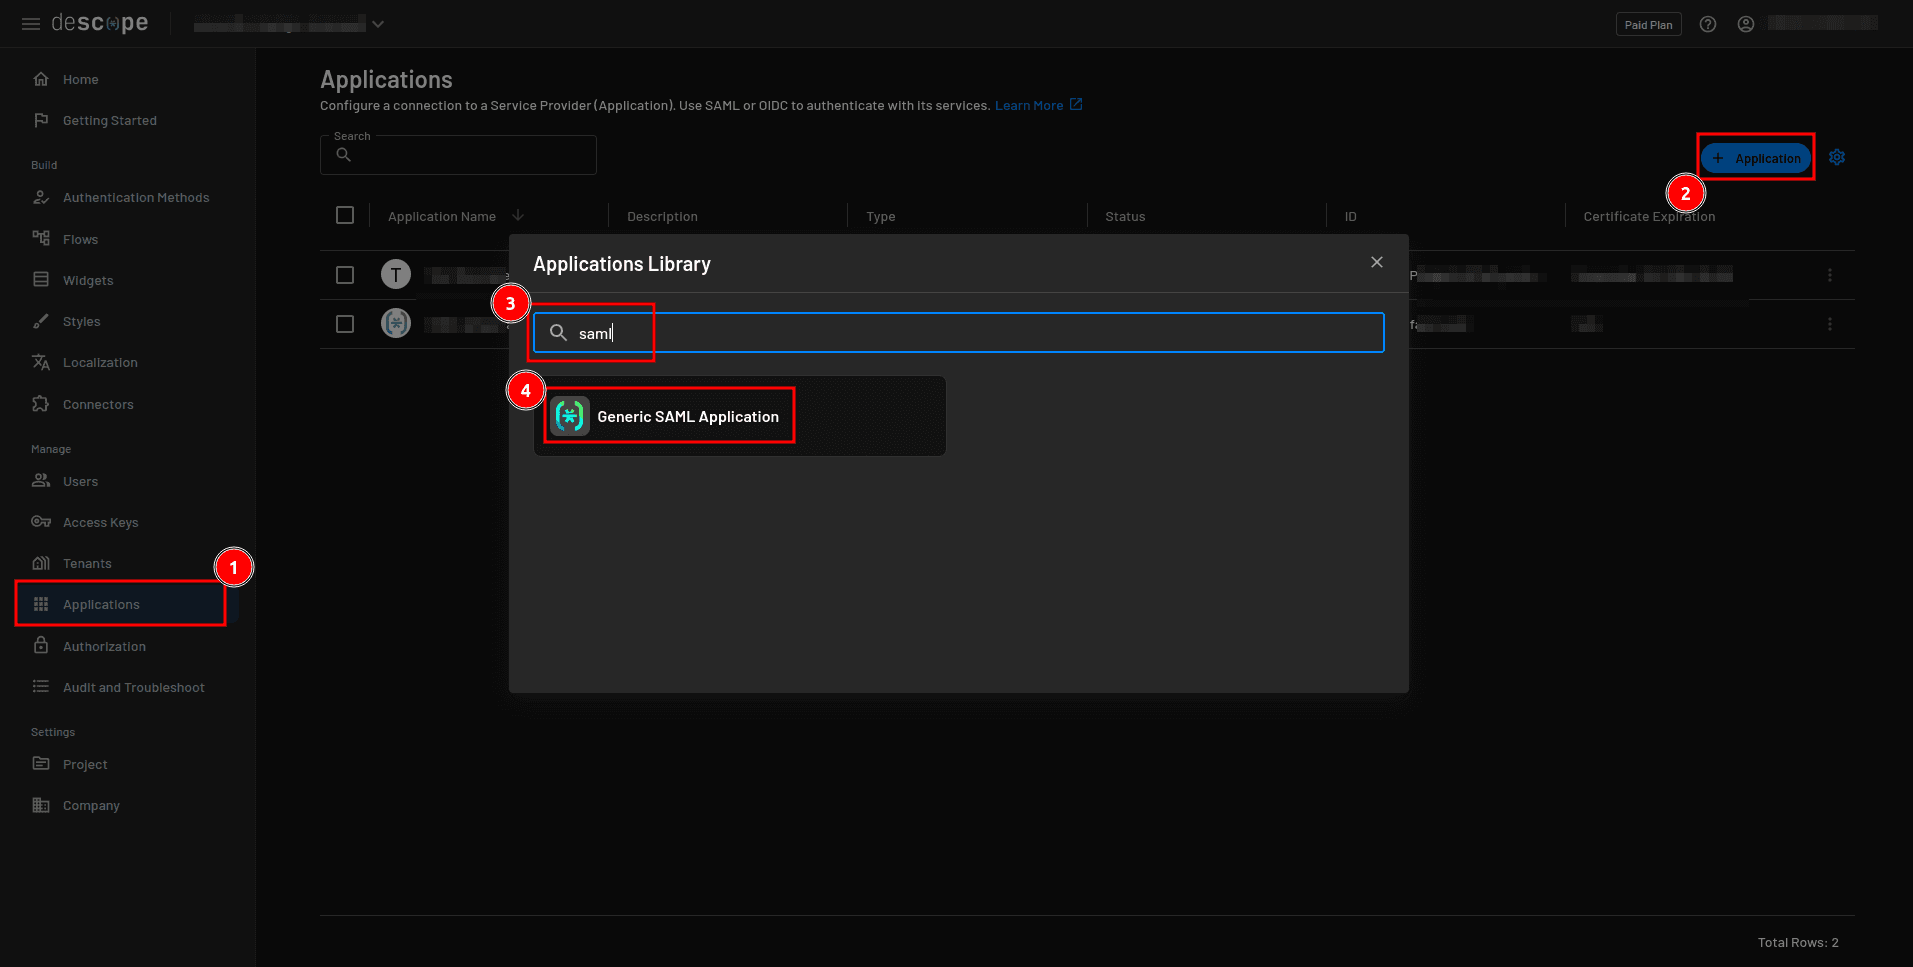Click the table settings gear icon
1913x967 pixels.
click(1837, 158)
